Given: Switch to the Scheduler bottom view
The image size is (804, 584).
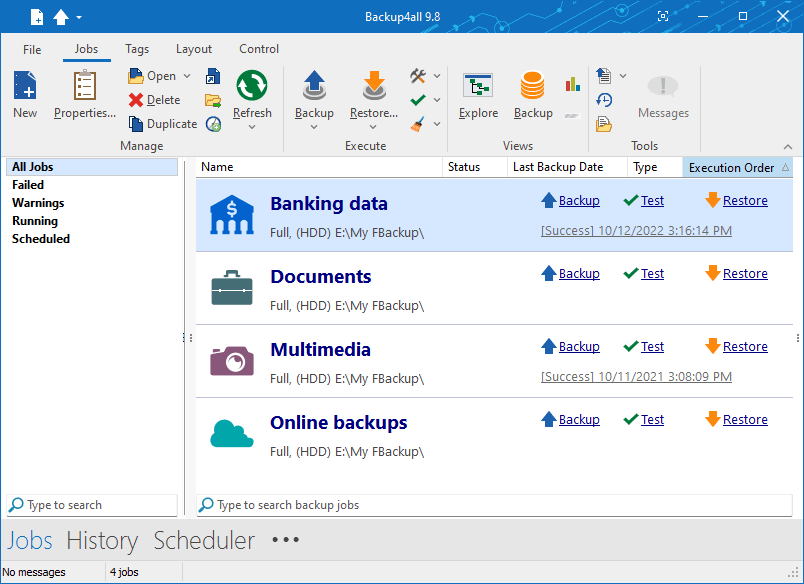Looking at the screenshot, I should (x=204, y=540).
